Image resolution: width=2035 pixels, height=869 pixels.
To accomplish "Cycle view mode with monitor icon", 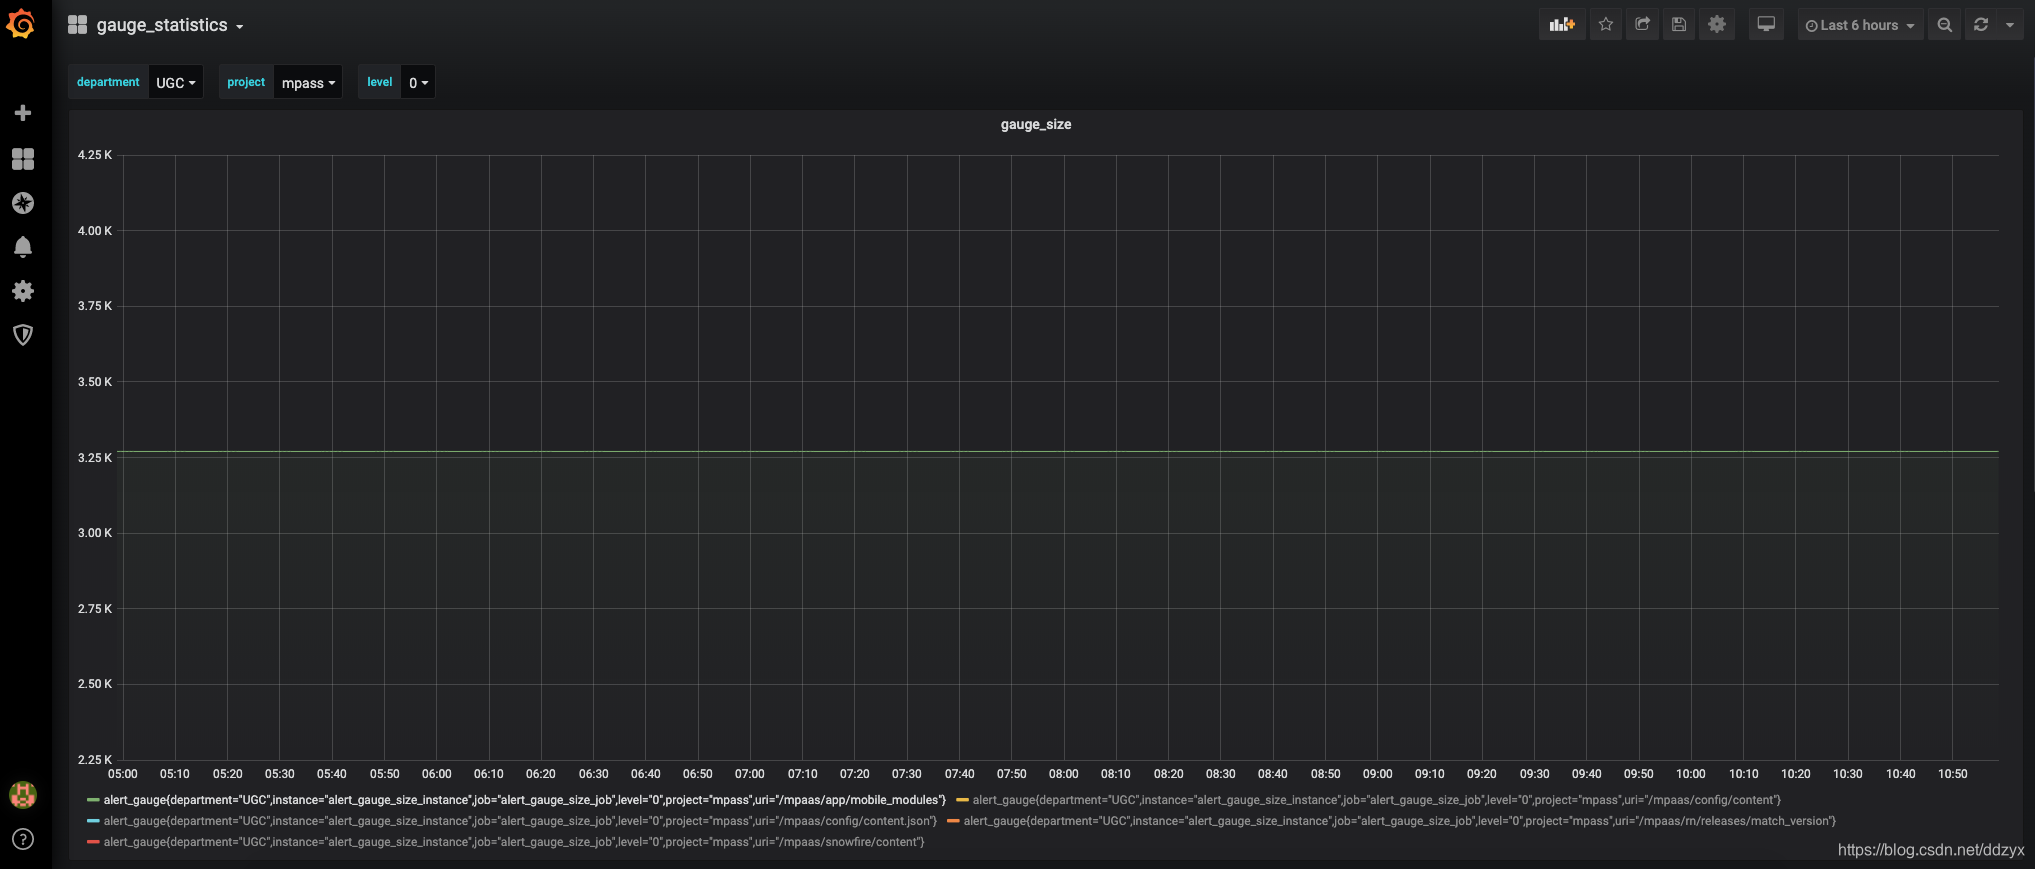I will coord(1766,25).
